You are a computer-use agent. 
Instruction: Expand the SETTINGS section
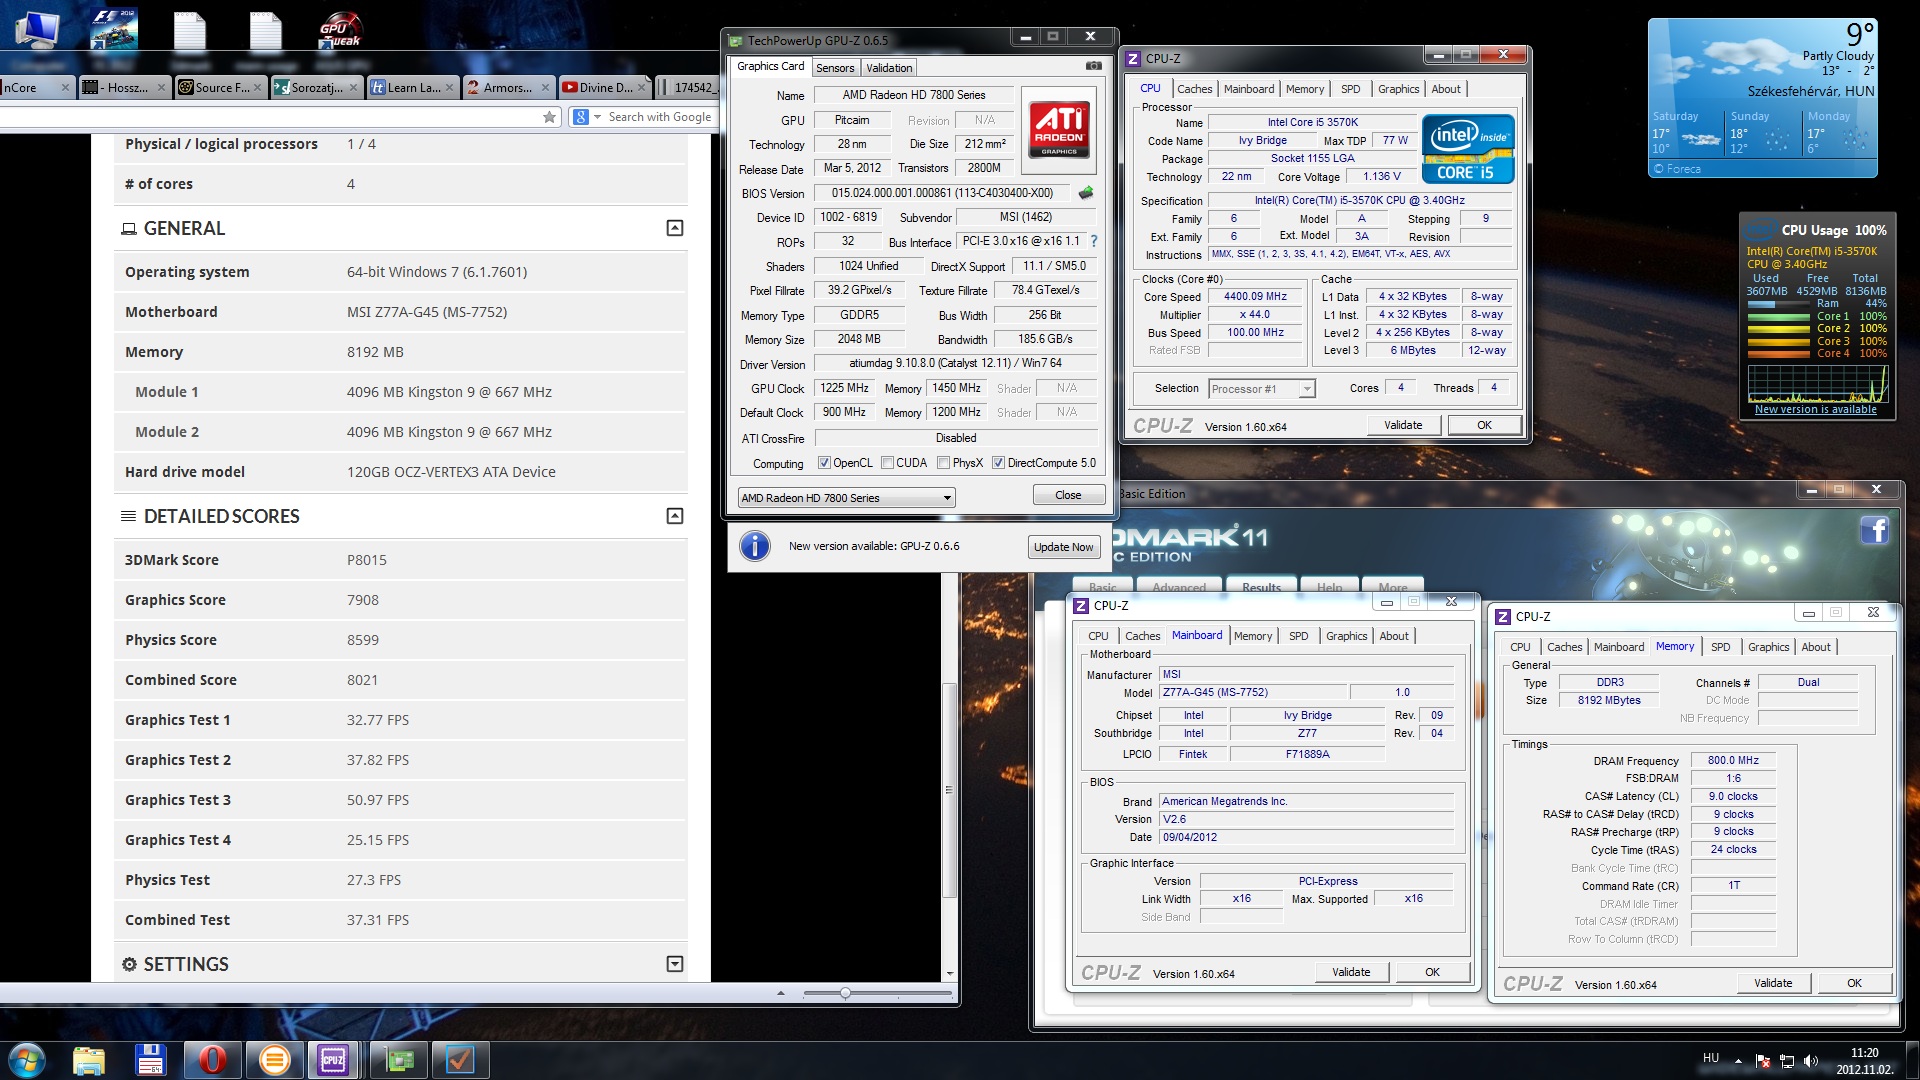click(x=675, y=964)
